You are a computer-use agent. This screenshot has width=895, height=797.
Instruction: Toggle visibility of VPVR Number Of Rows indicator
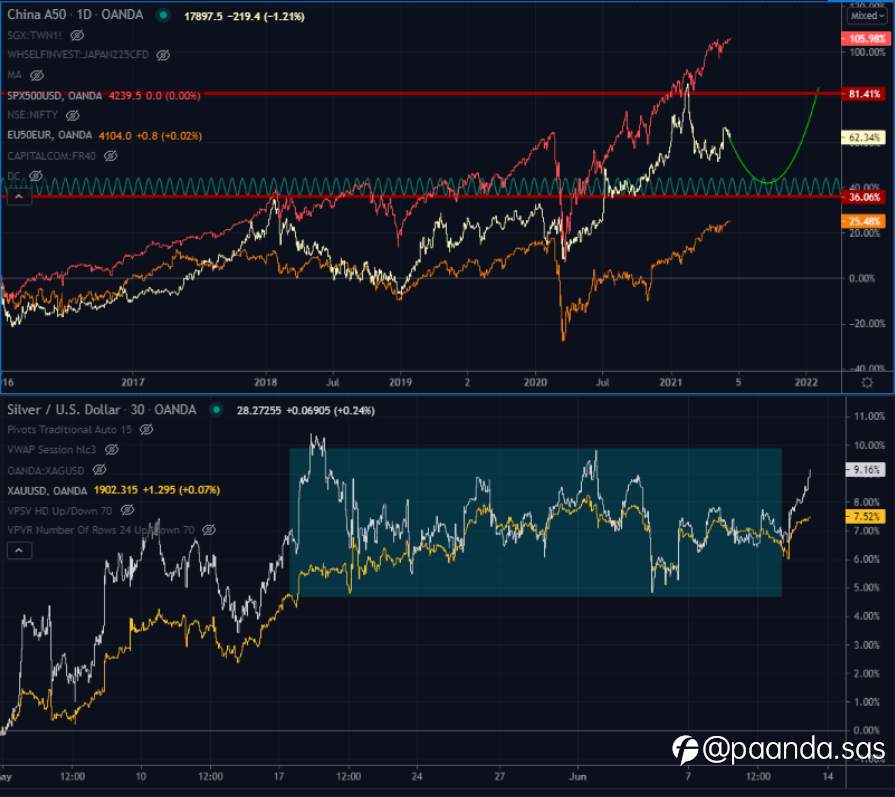click(x=209, y=530)
